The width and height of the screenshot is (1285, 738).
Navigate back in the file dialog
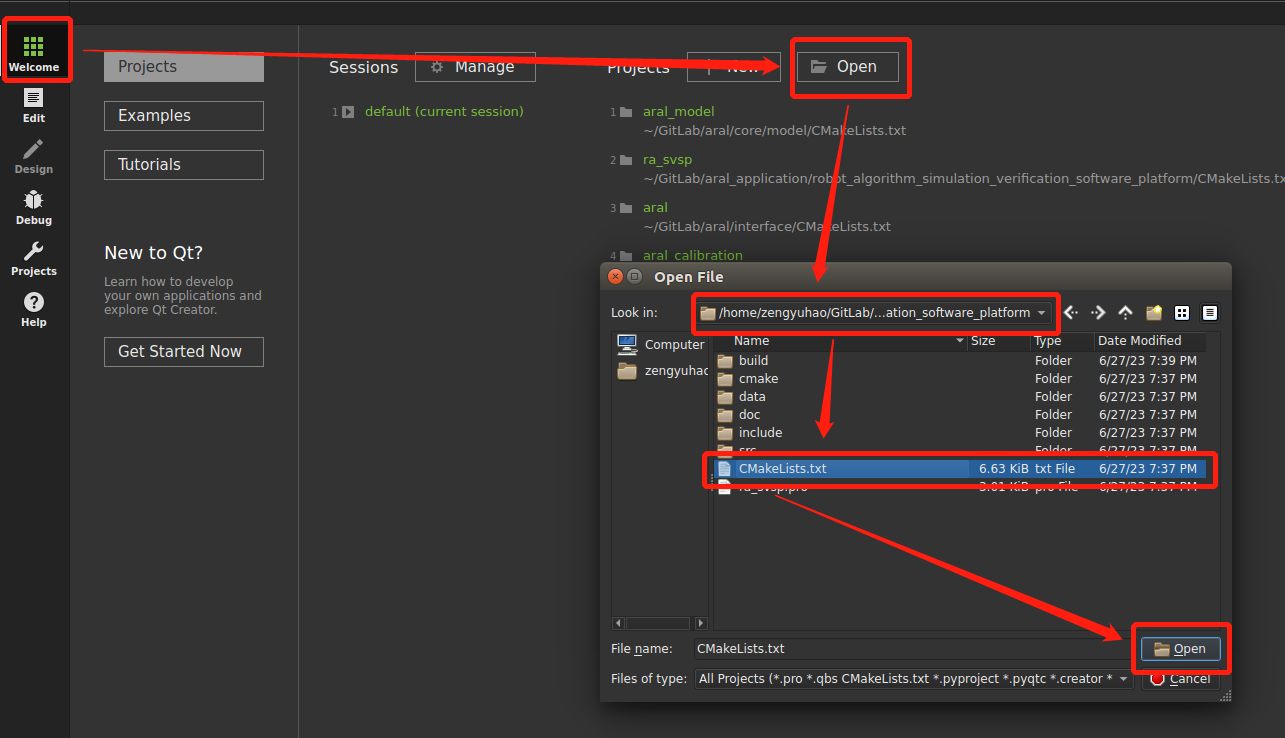coord(1071,313)
